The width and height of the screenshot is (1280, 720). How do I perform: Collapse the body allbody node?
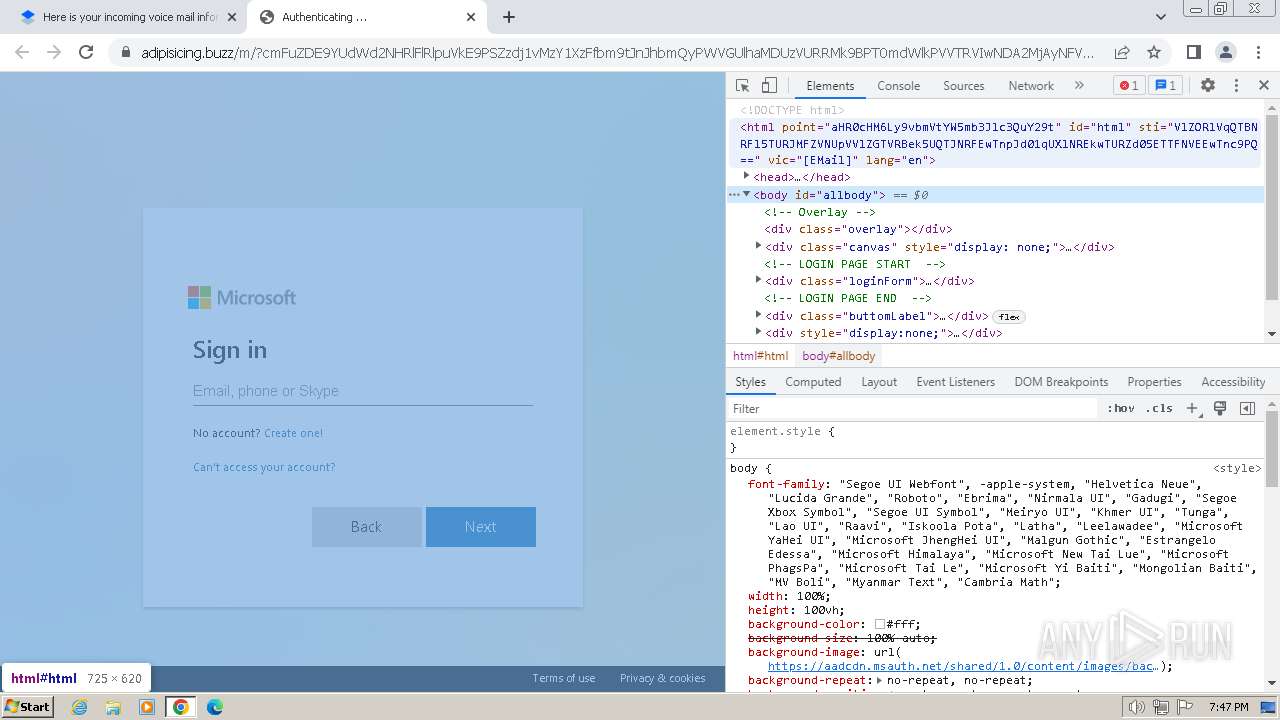tap(746, 194)
